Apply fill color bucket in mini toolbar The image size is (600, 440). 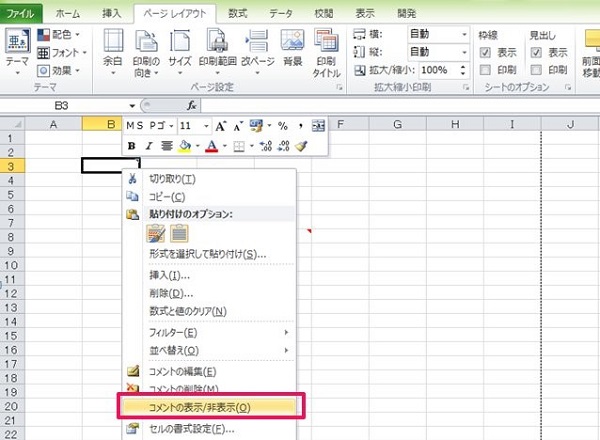pos(185,146)
